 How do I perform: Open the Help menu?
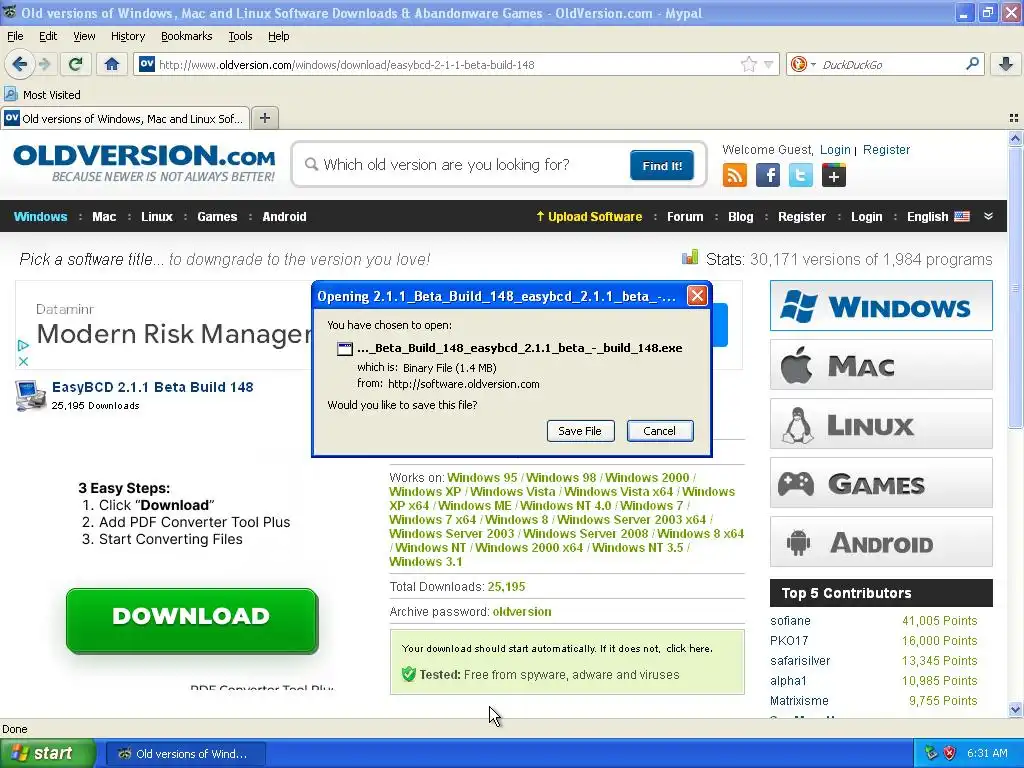[x=278, y=36]
